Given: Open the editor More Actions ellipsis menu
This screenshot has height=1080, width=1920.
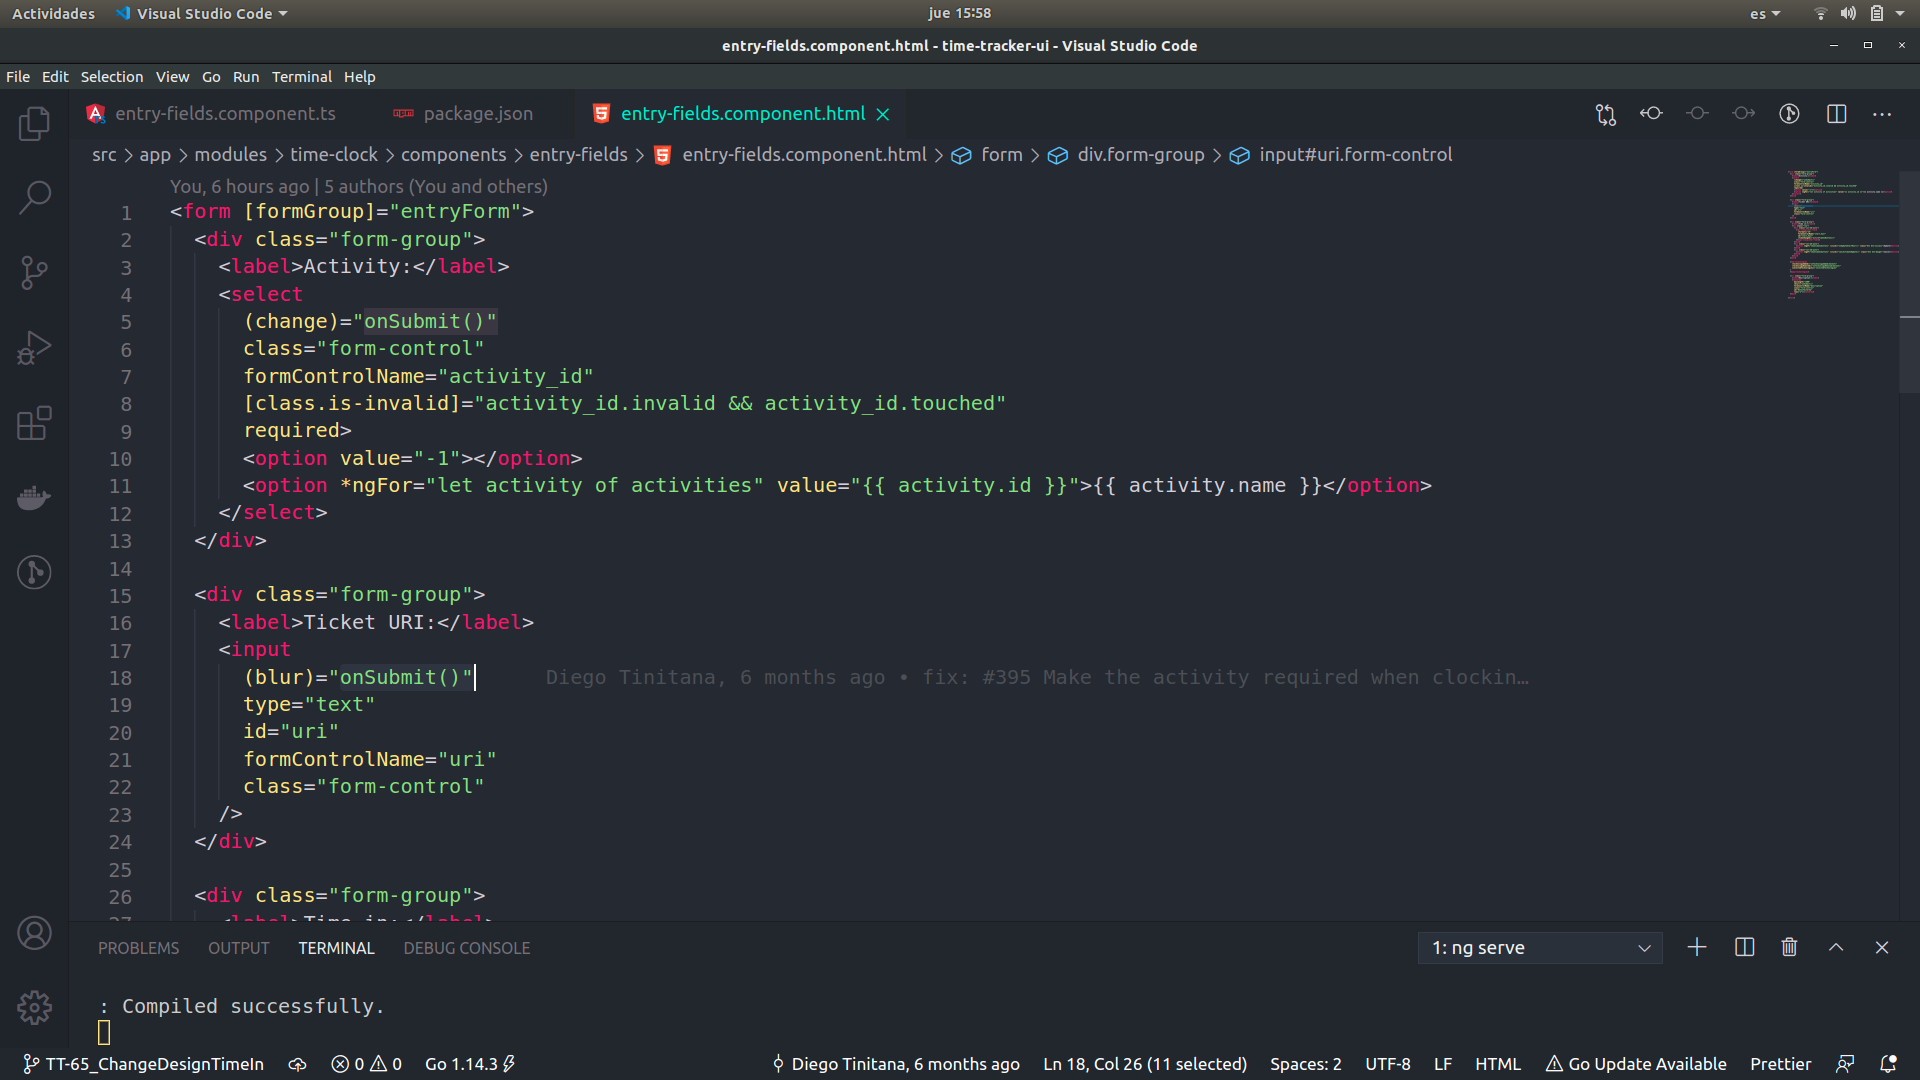Looking at the screenshot, I should (1882, 114).
